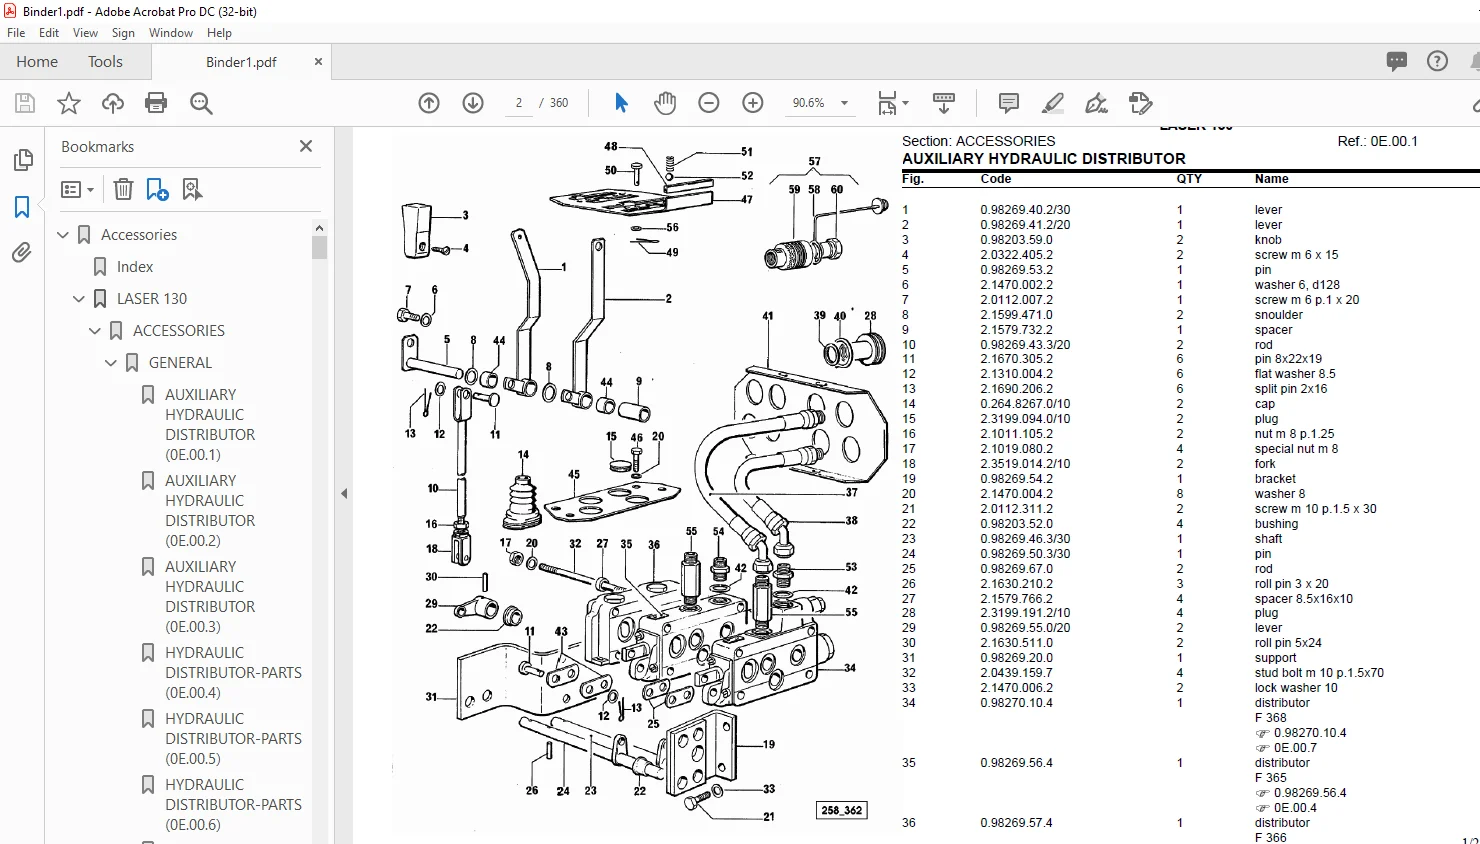Open the sign document pen tool
The width and height of the screenshot is (1480, 844).
[x=1097, y=103]
